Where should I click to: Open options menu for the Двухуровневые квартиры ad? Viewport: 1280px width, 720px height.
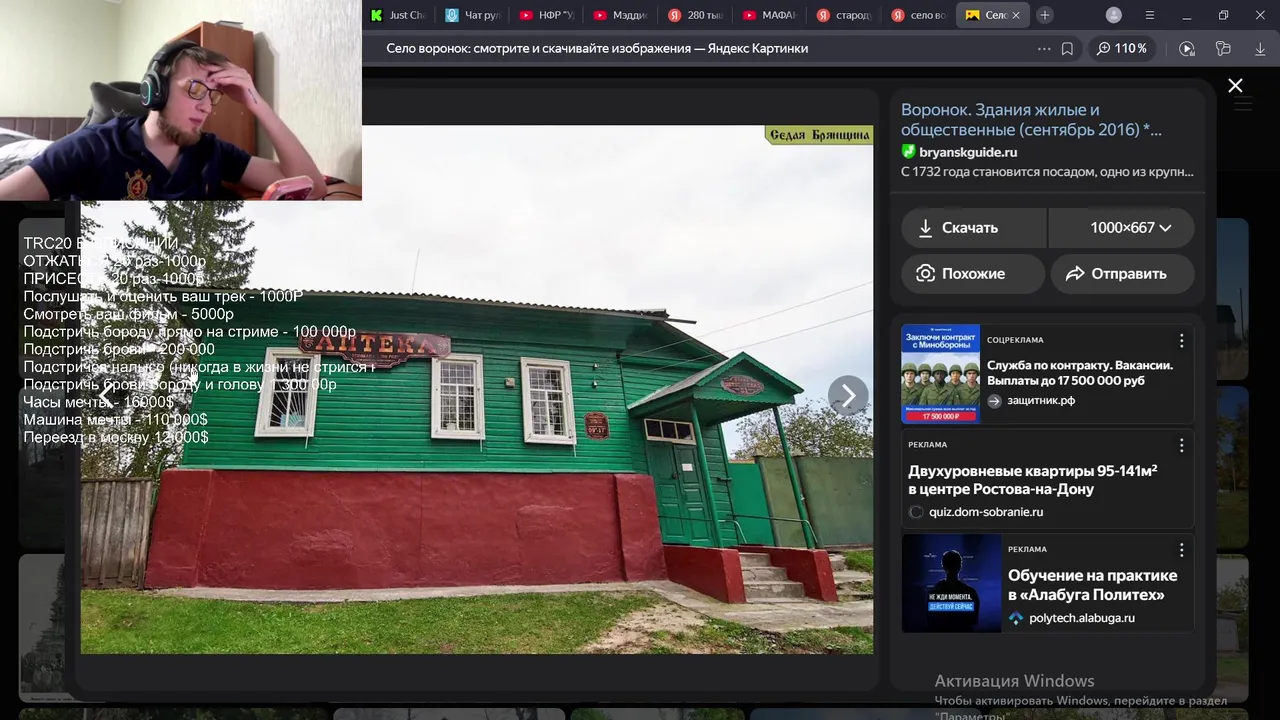coord(1181,445)
